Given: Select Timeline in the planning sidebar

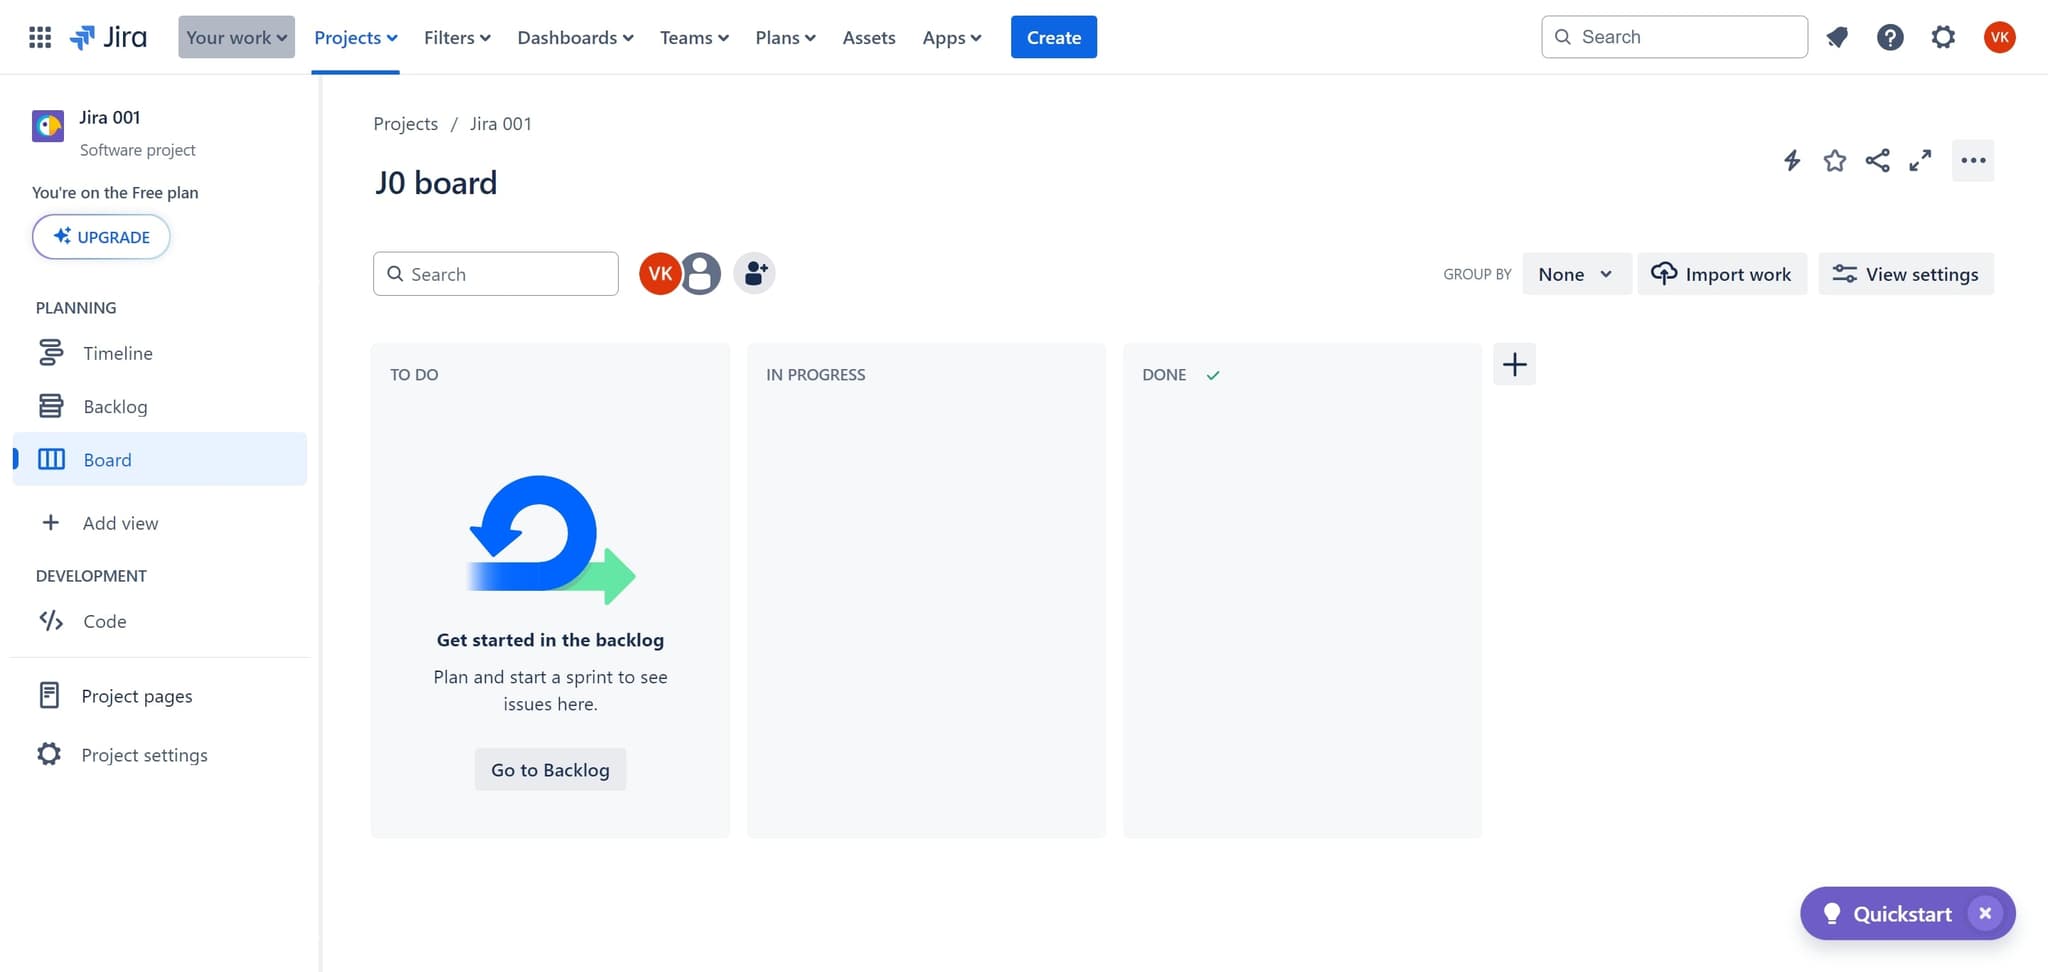Looking at the screenshot, I should pyautogui.click(x=117, y=353).
